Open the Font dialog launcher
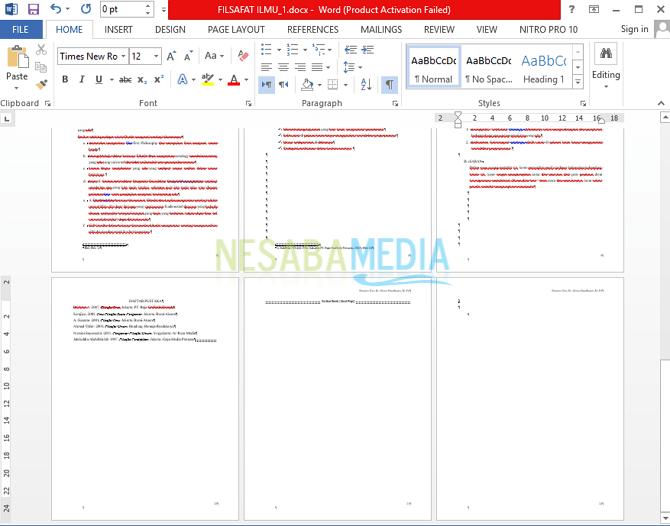This screenshot has height=526, width=670. [x=248, y=103]
